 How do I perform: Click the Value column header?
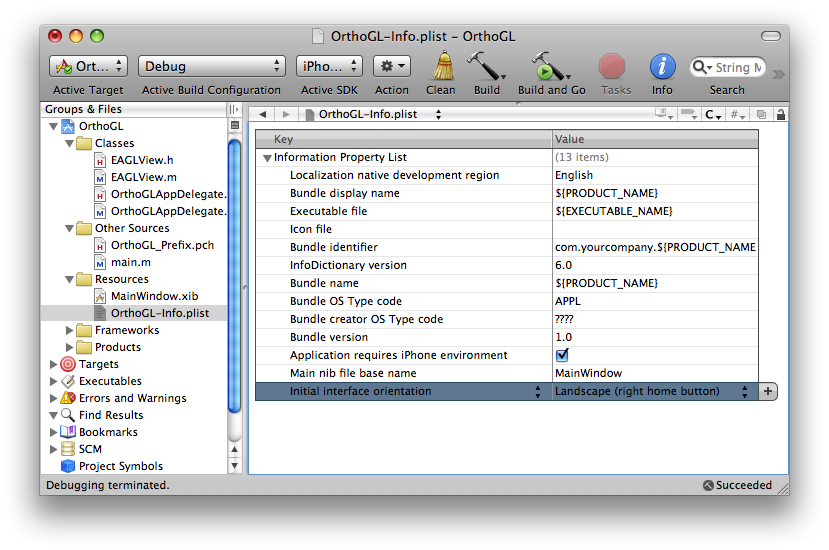[x=655, y=139]
